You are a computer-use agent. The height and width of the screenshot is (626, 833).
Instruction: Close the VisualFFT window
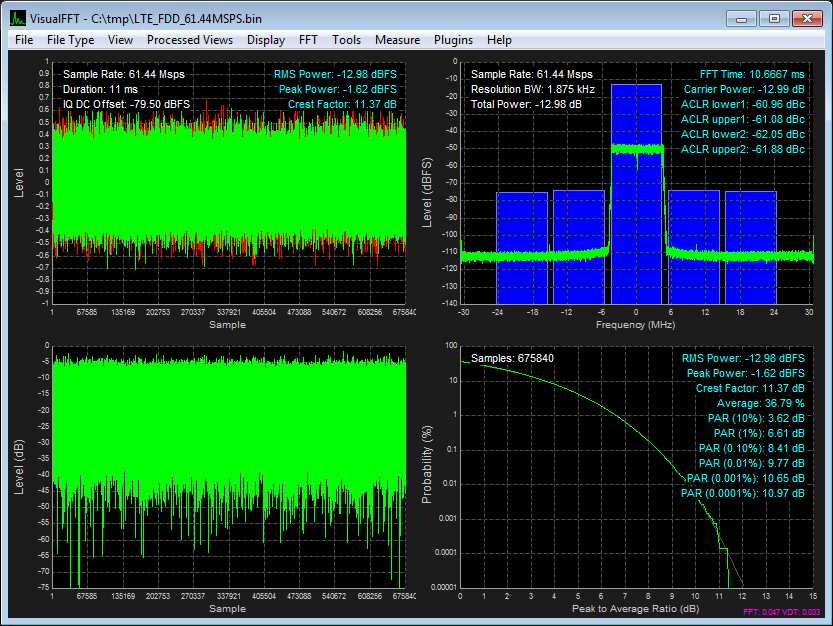point(806,17)
